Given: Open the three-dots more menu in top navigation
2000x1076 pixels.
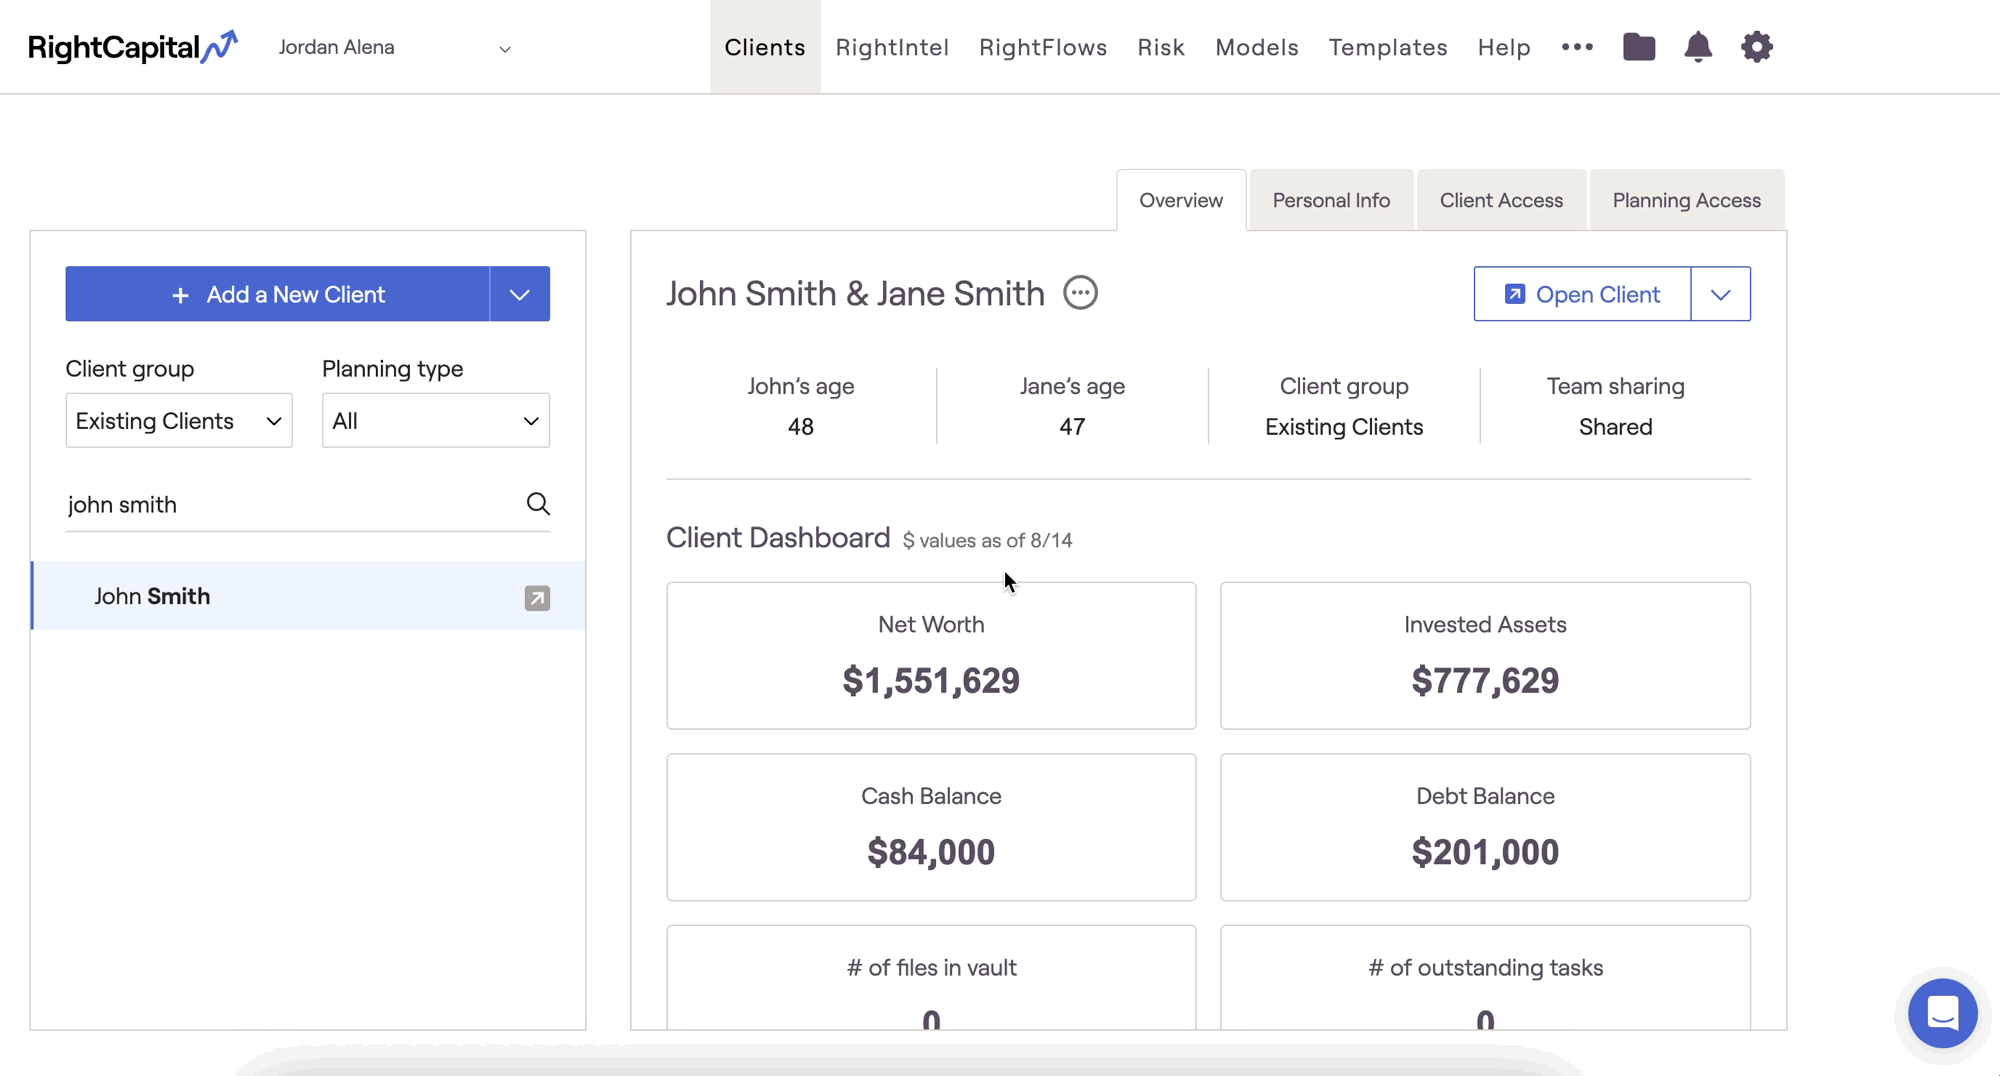Looking at the screenshot, I should pyautogui.click(x=1577, y=47).
